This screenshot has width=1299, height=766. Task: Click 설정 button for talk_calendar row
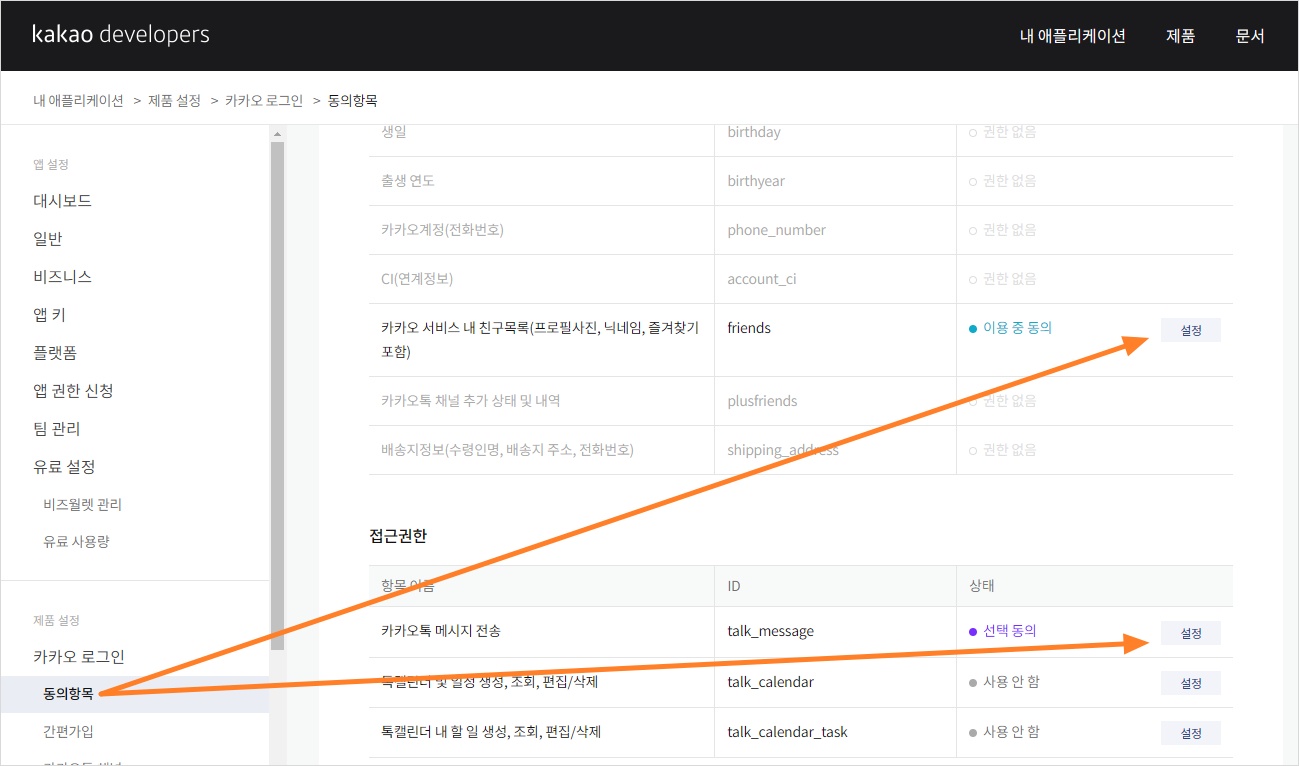click(1191, 683)
